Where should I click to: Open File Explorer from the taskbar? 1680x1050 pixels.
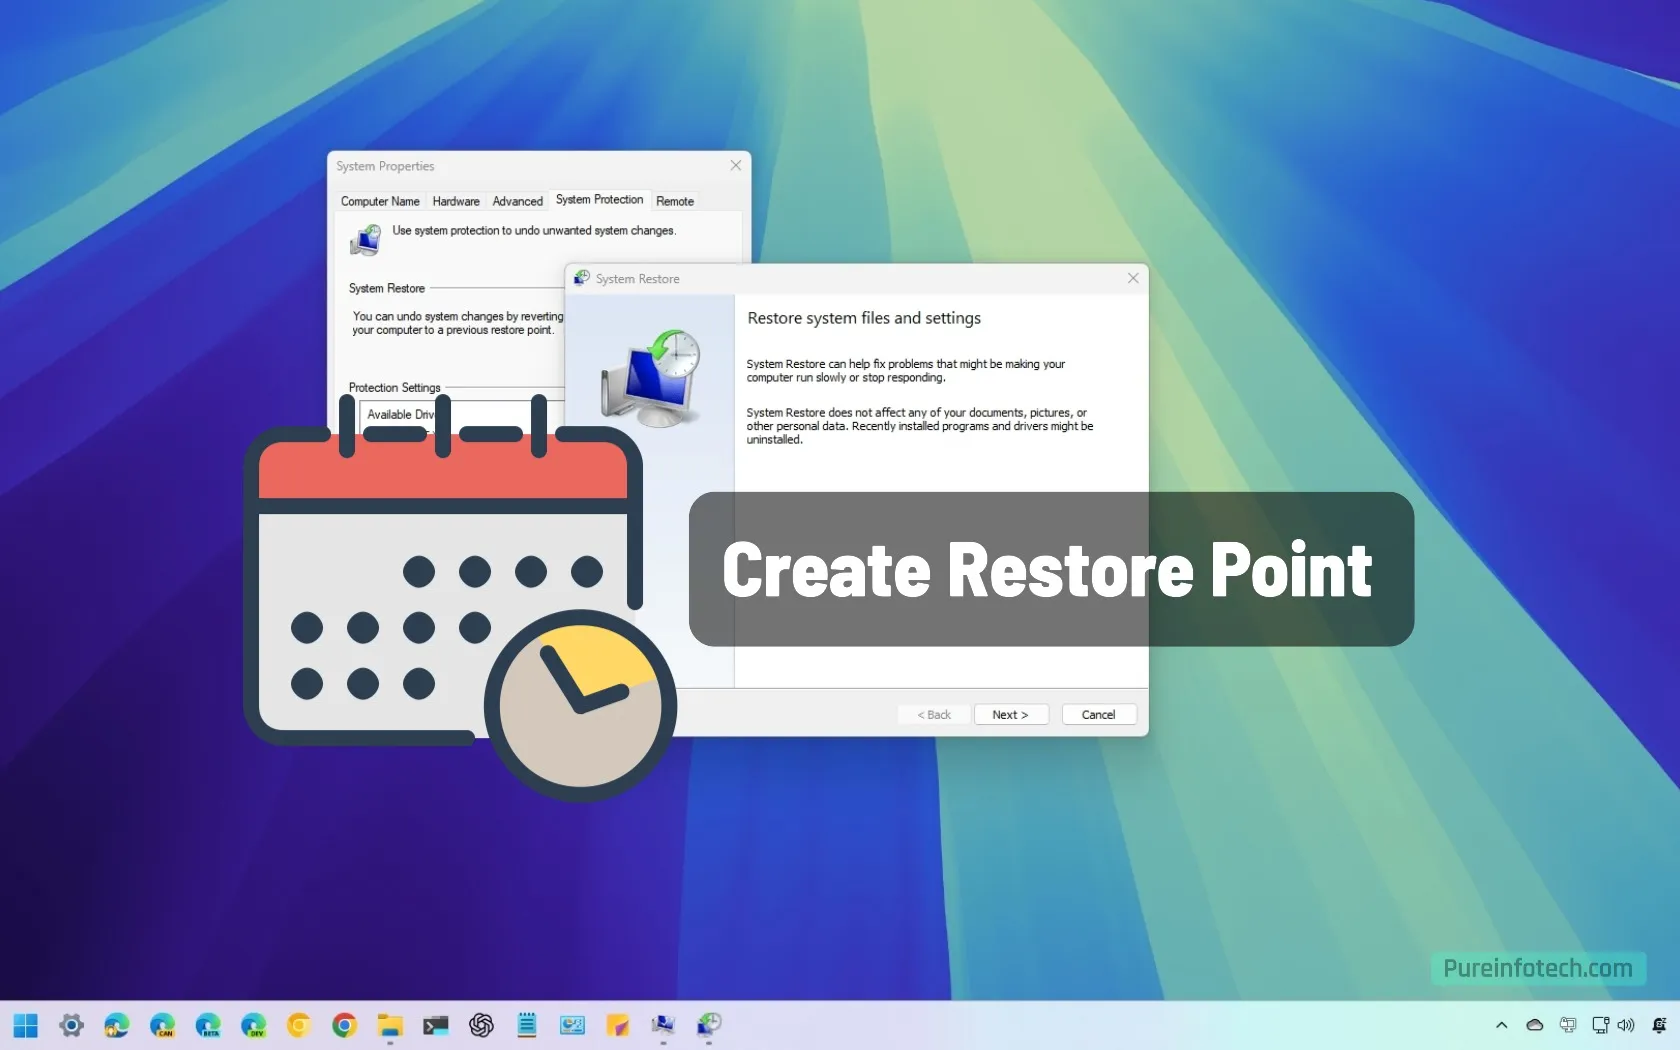click(389, 1026)
